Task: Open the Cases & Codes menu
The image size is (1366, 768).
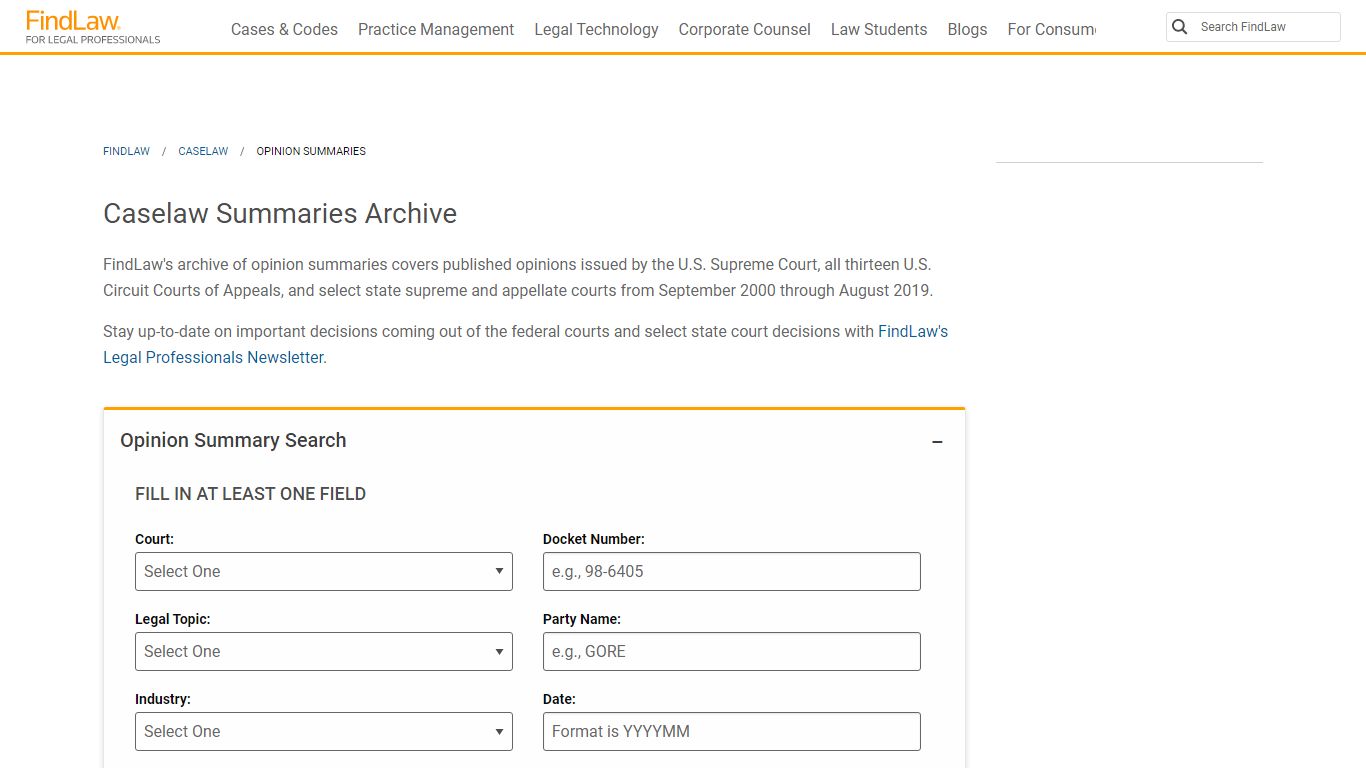Action: tap(284, 29)
